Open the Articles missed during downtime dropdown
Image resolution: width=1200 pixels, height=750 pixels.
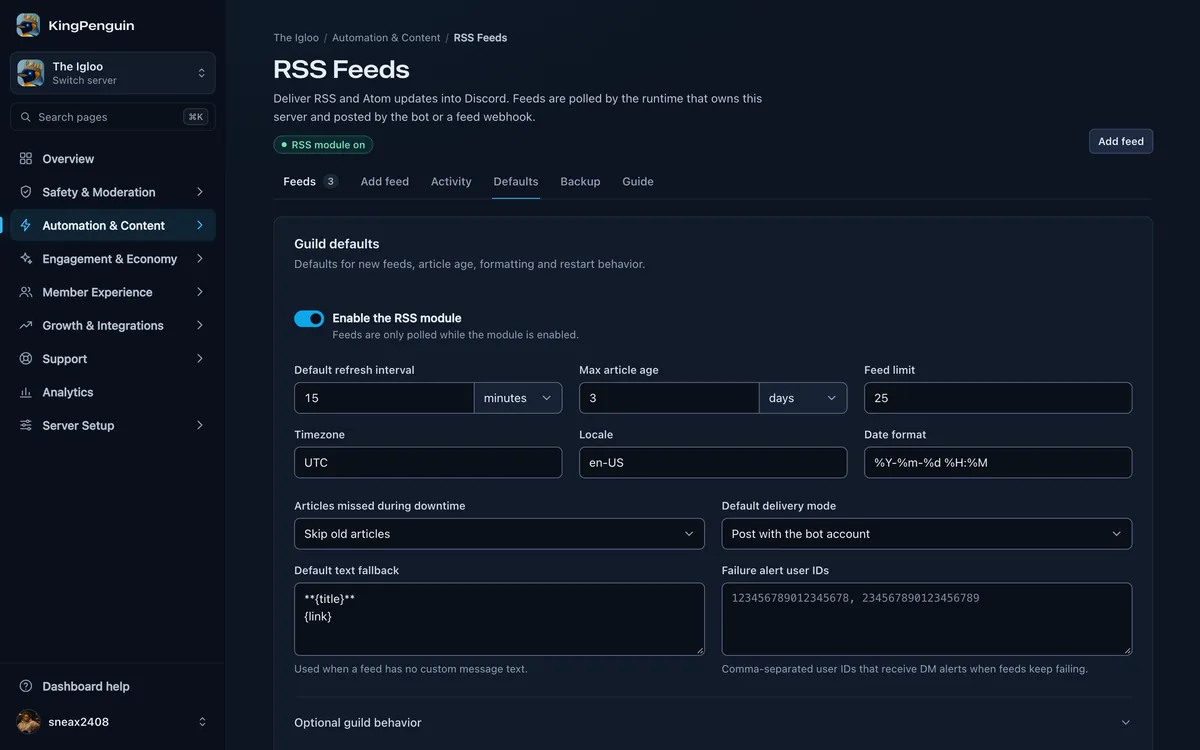(499, 534)
